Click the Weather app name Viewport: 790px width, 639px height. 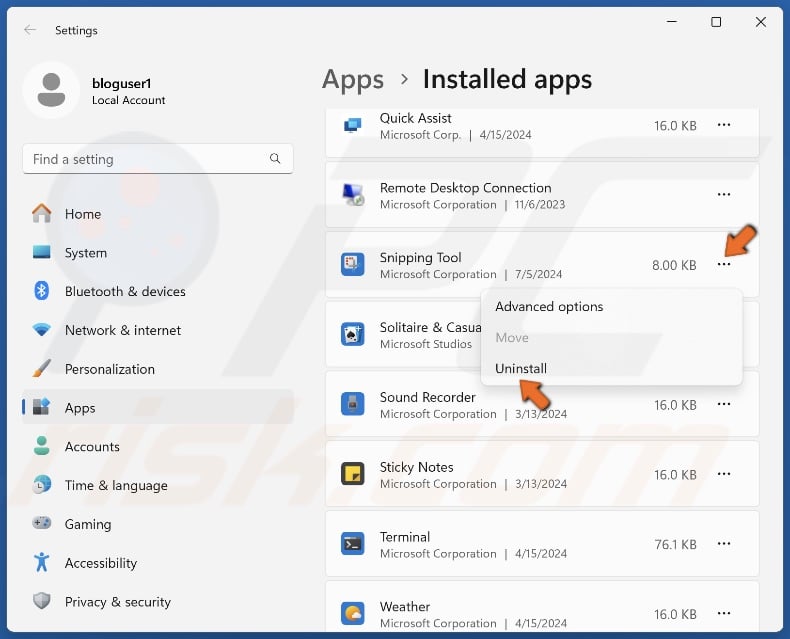tap(405, 607)
